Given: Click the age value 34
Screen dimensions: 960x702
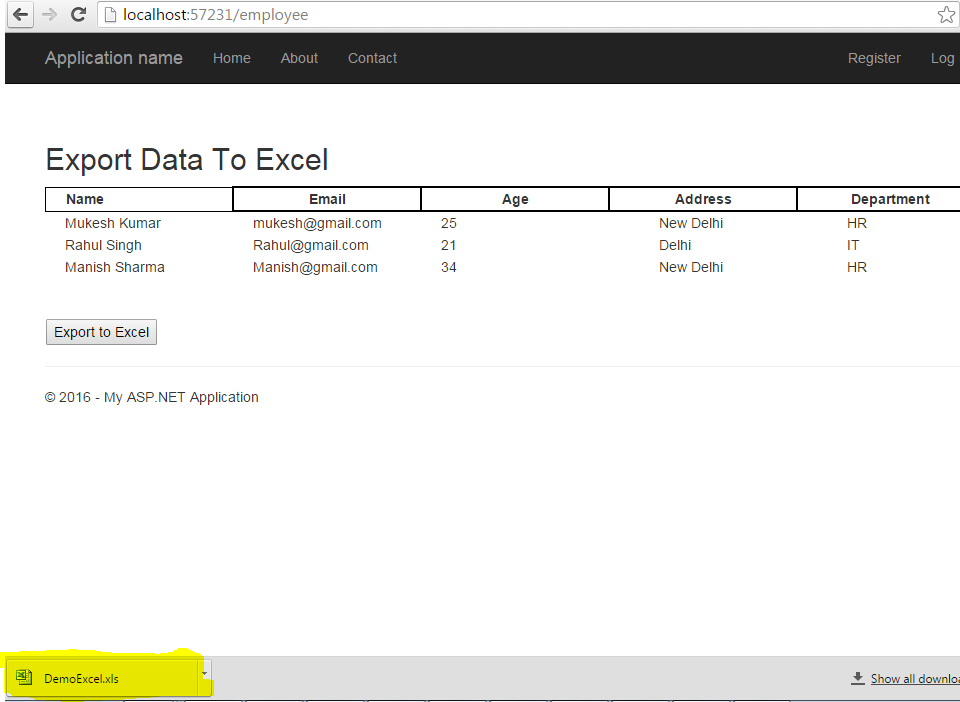Looking at the screenshot, I should click(448, 267).
